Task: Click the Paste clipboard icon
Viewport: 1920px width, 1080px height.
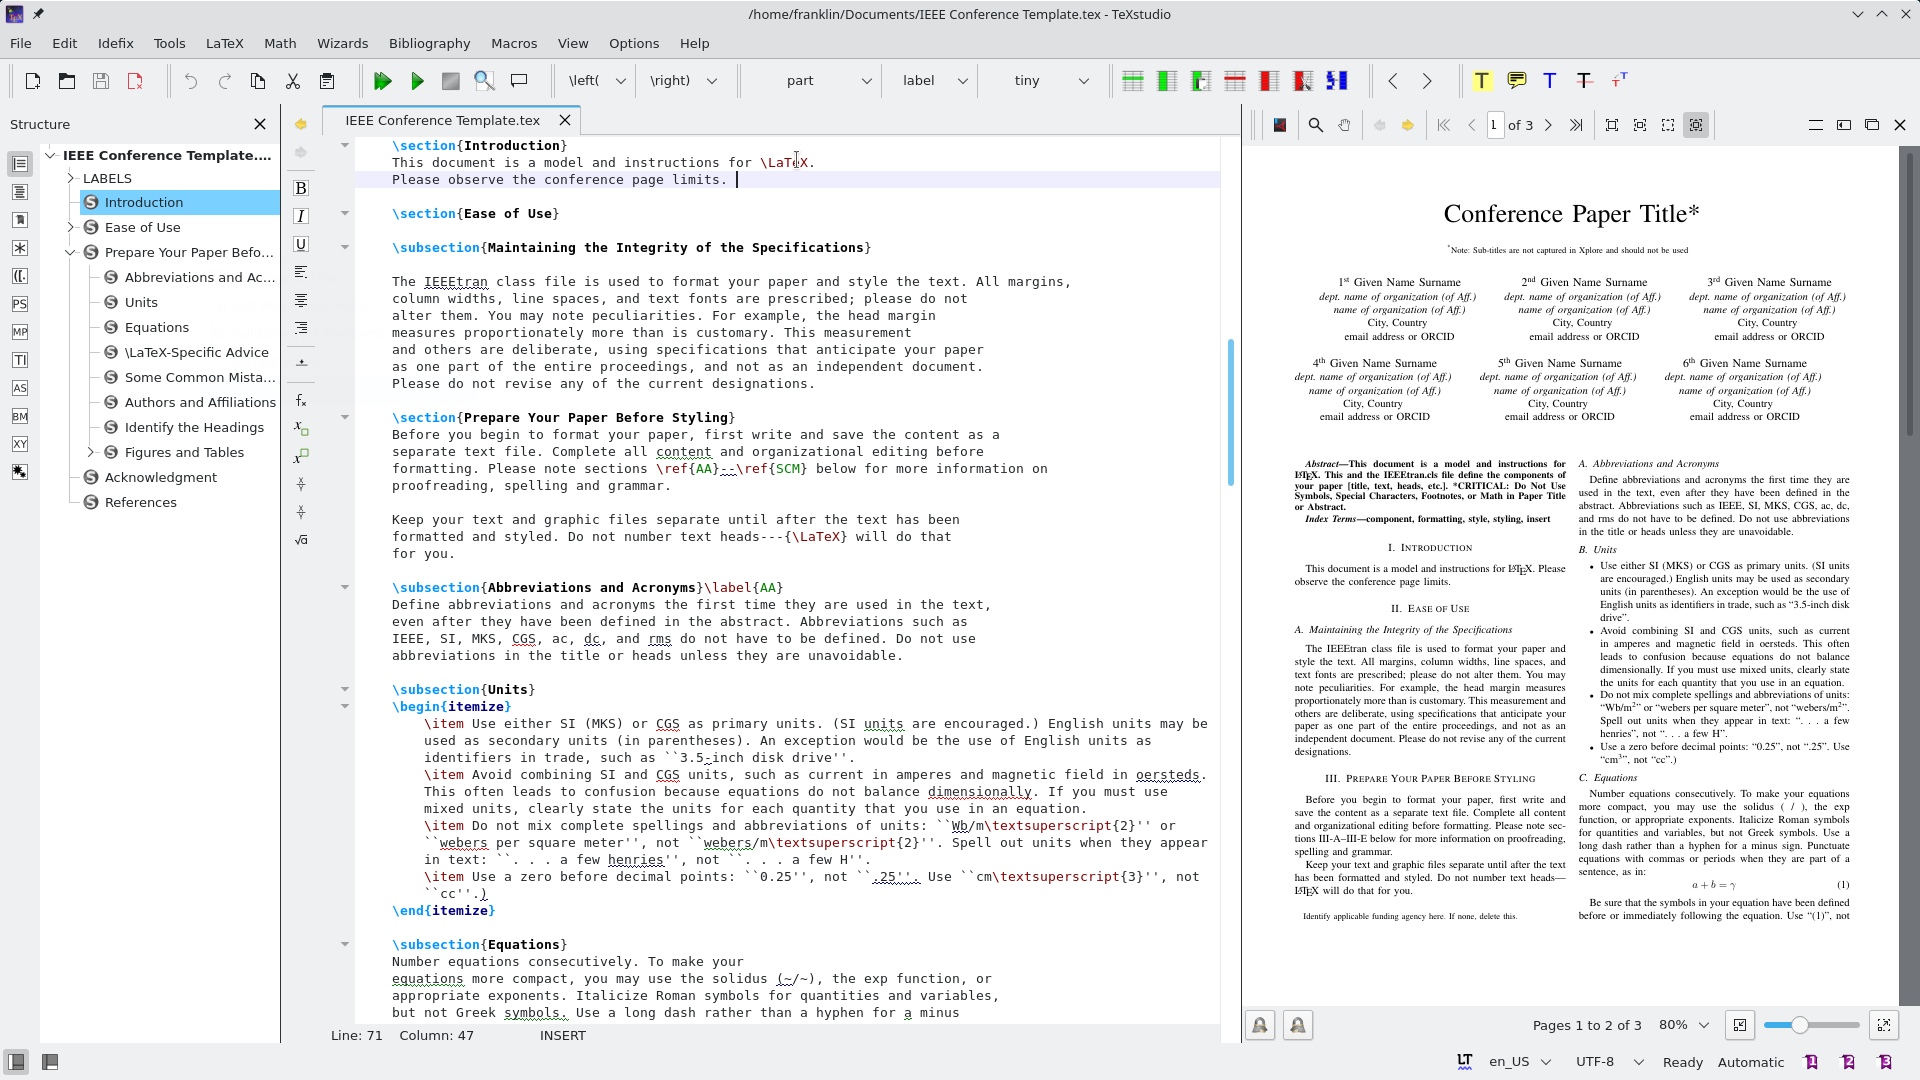Action: [x=327, y=81]
